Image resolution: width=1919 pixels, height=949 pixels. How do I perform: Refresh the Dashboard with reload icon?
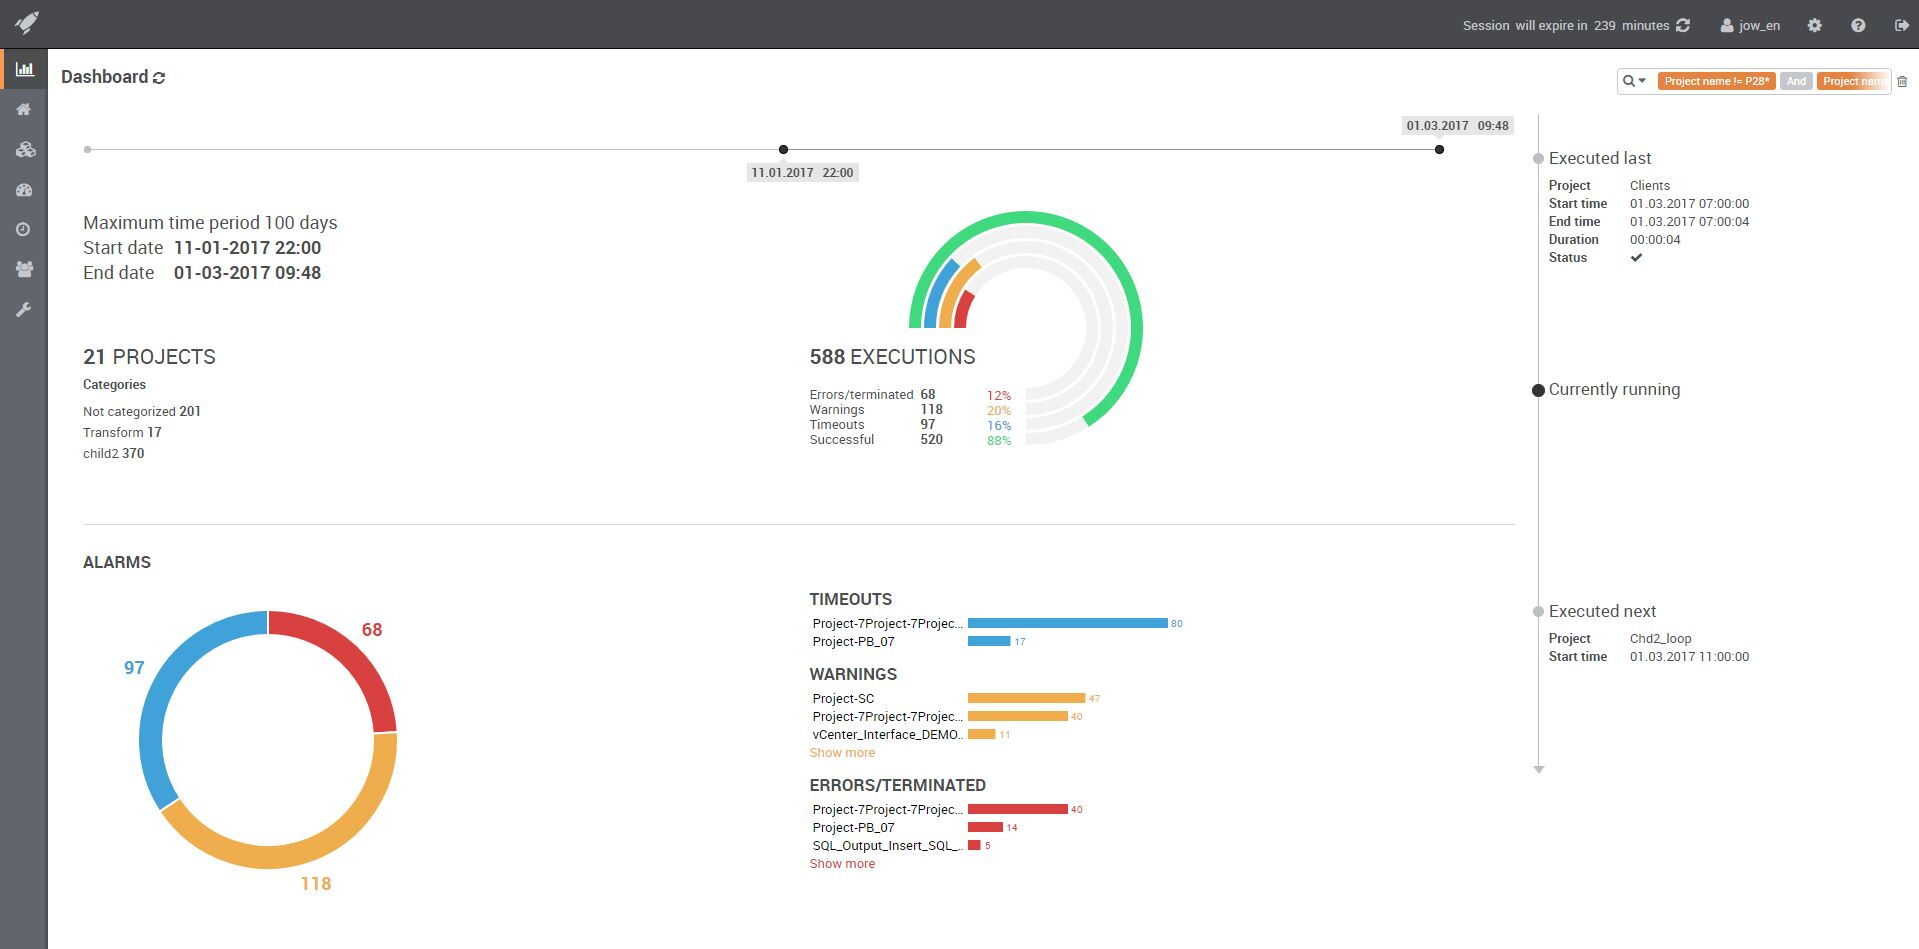pos(159,78)
